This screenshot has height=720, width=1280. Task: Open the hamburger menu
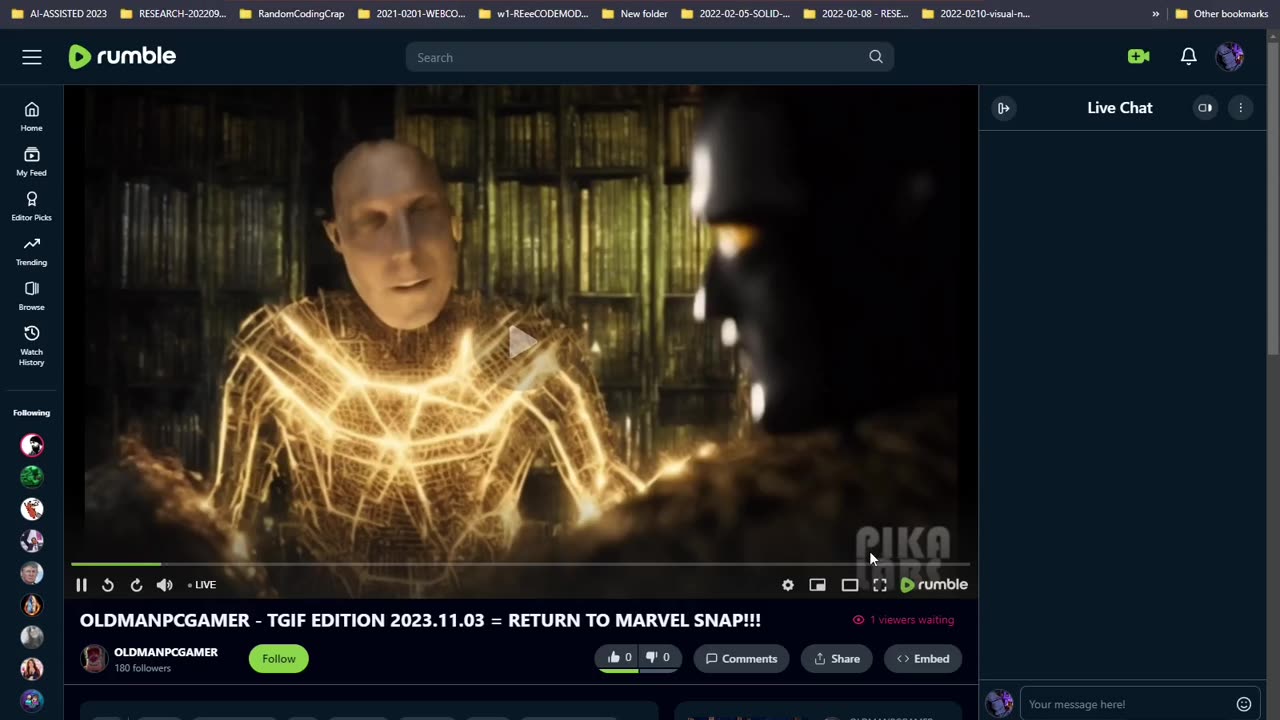pos(32,57)
